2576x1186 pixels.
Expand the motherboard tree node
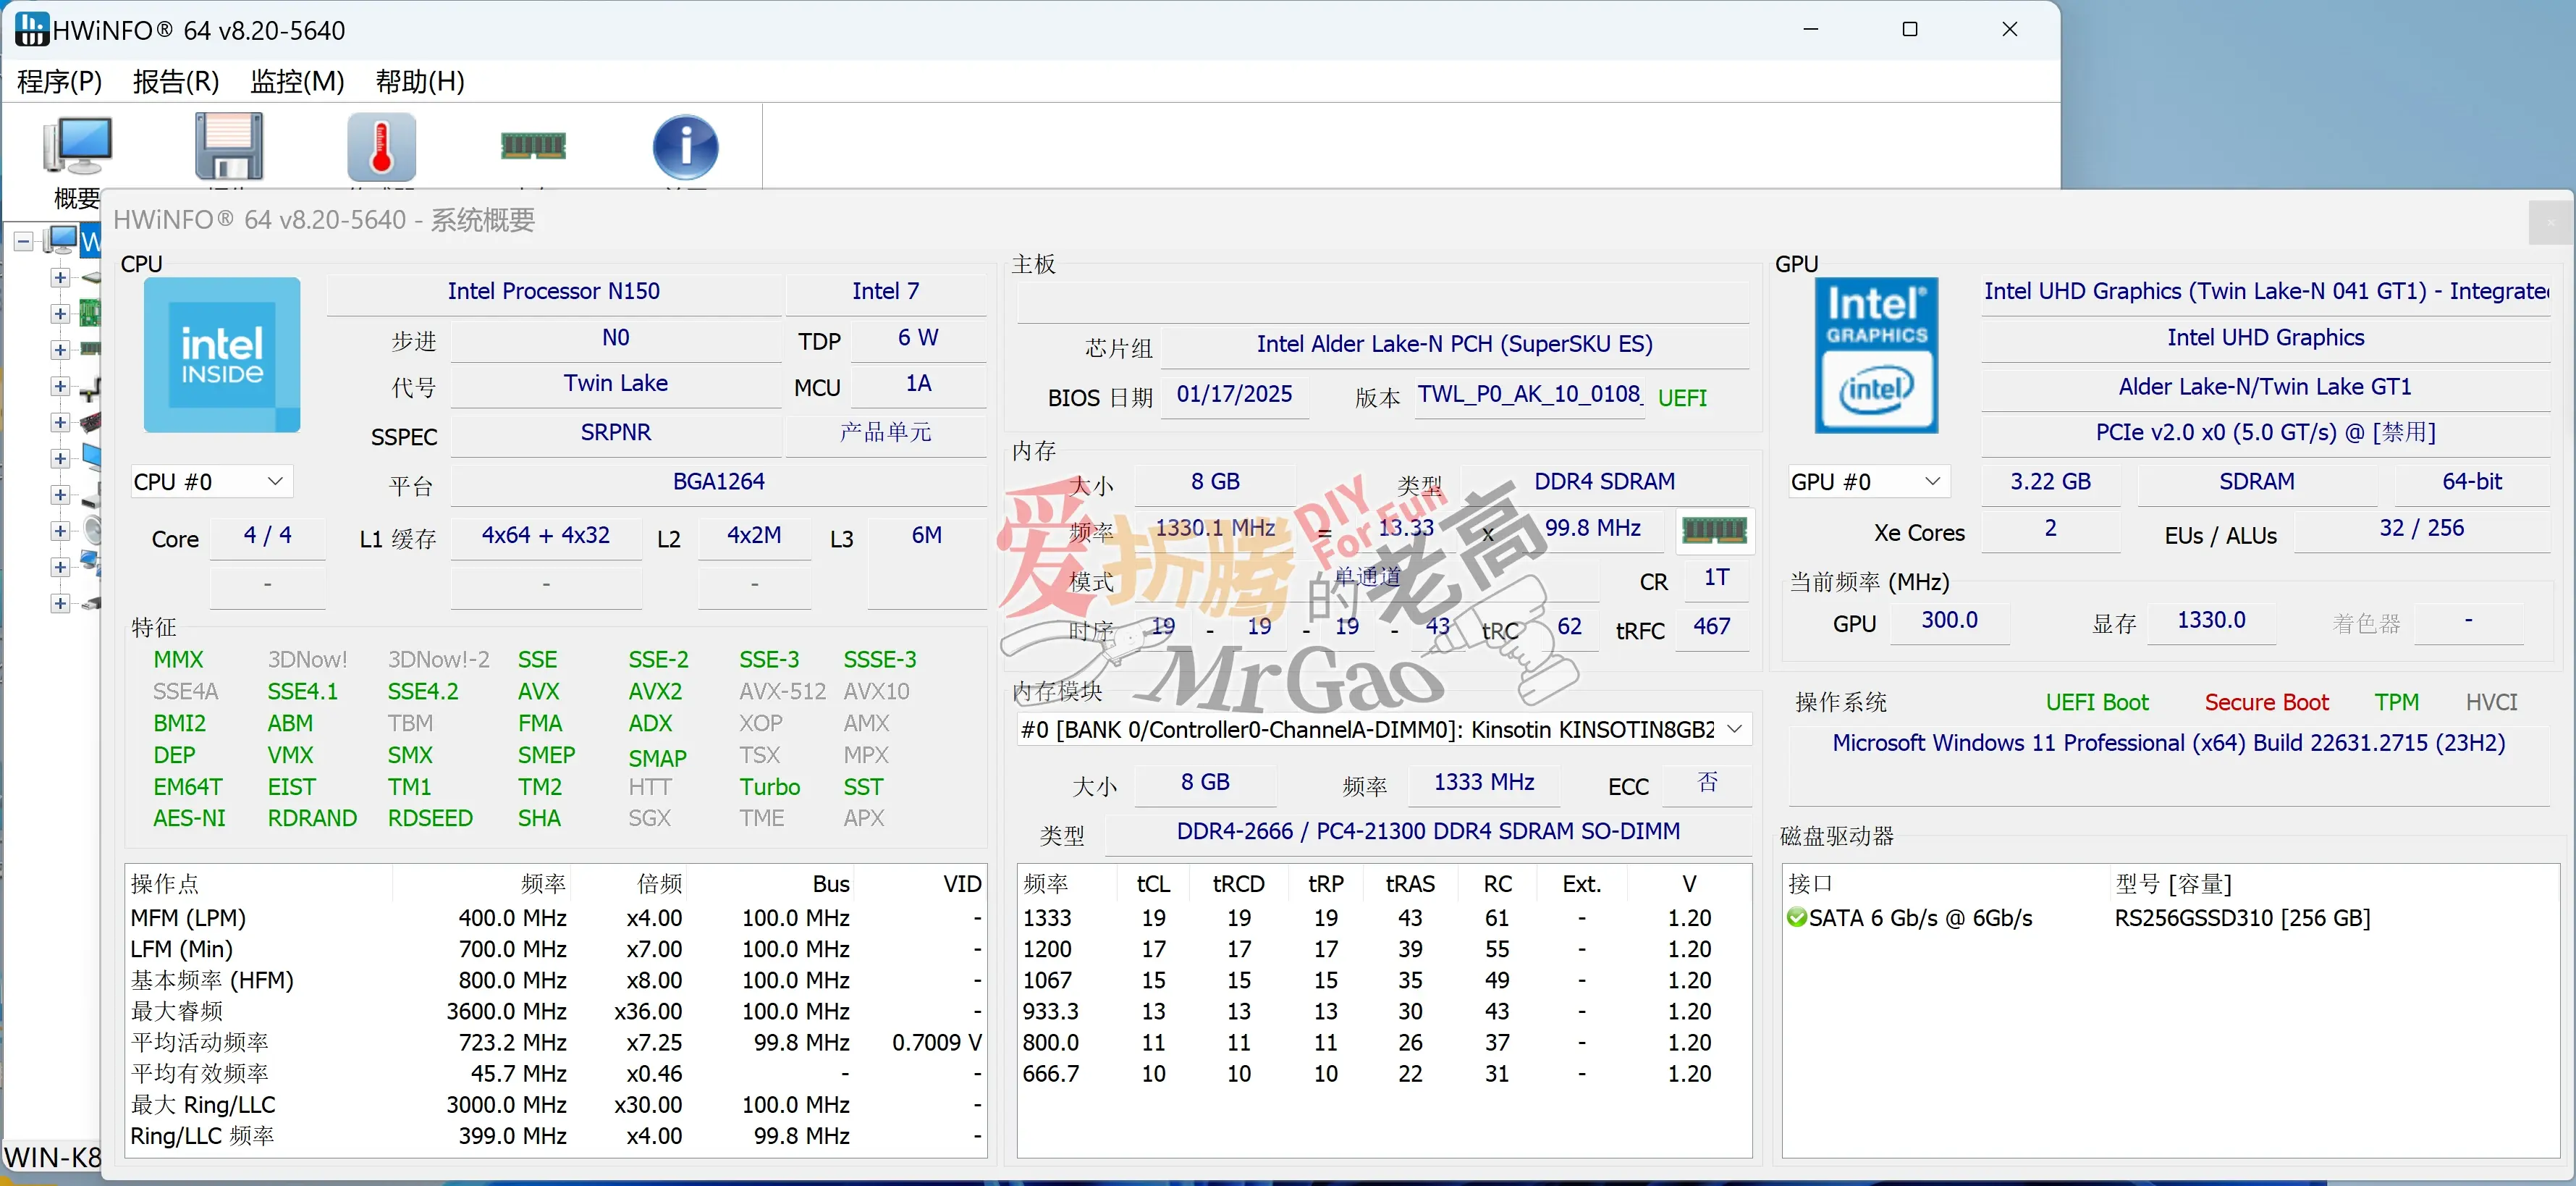60,313
